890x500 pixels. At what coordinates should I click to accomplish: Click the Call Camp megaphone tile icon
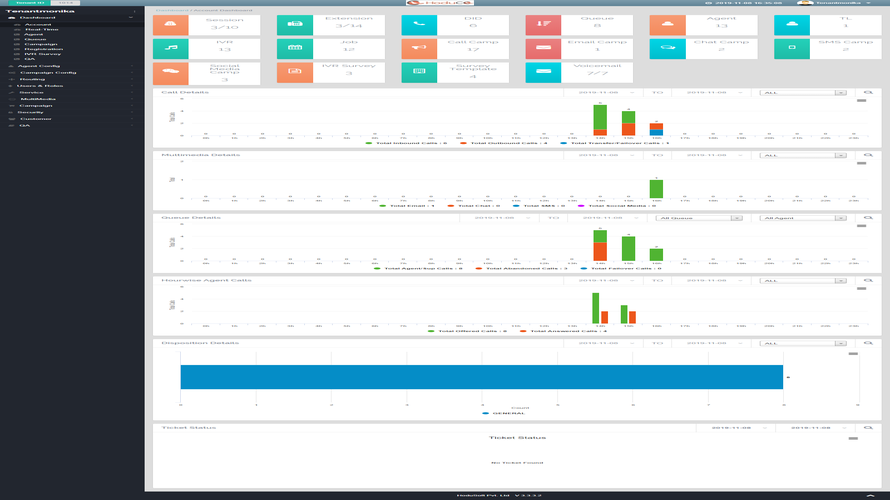pyautogui.click(x=419, y=48)
